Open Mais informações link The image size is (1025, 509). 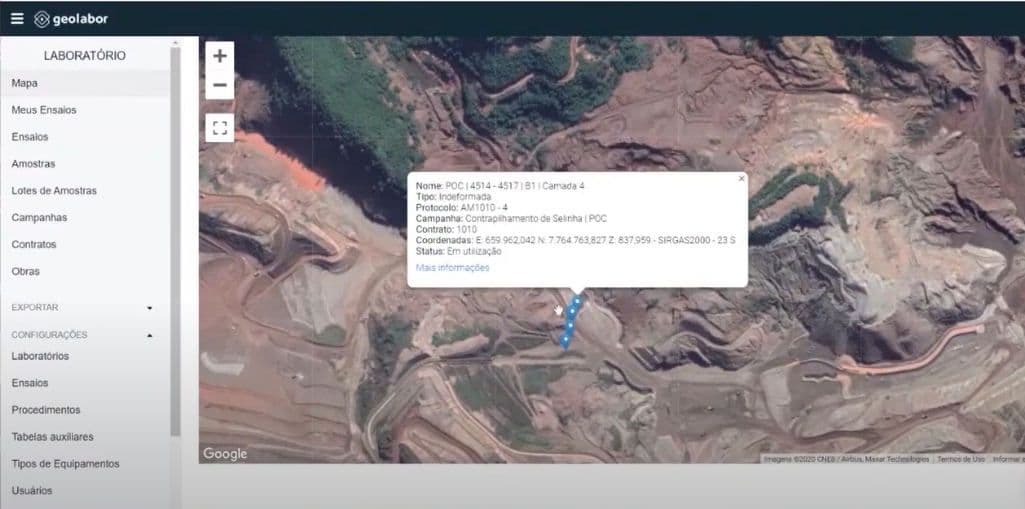(x=452, y=267)
